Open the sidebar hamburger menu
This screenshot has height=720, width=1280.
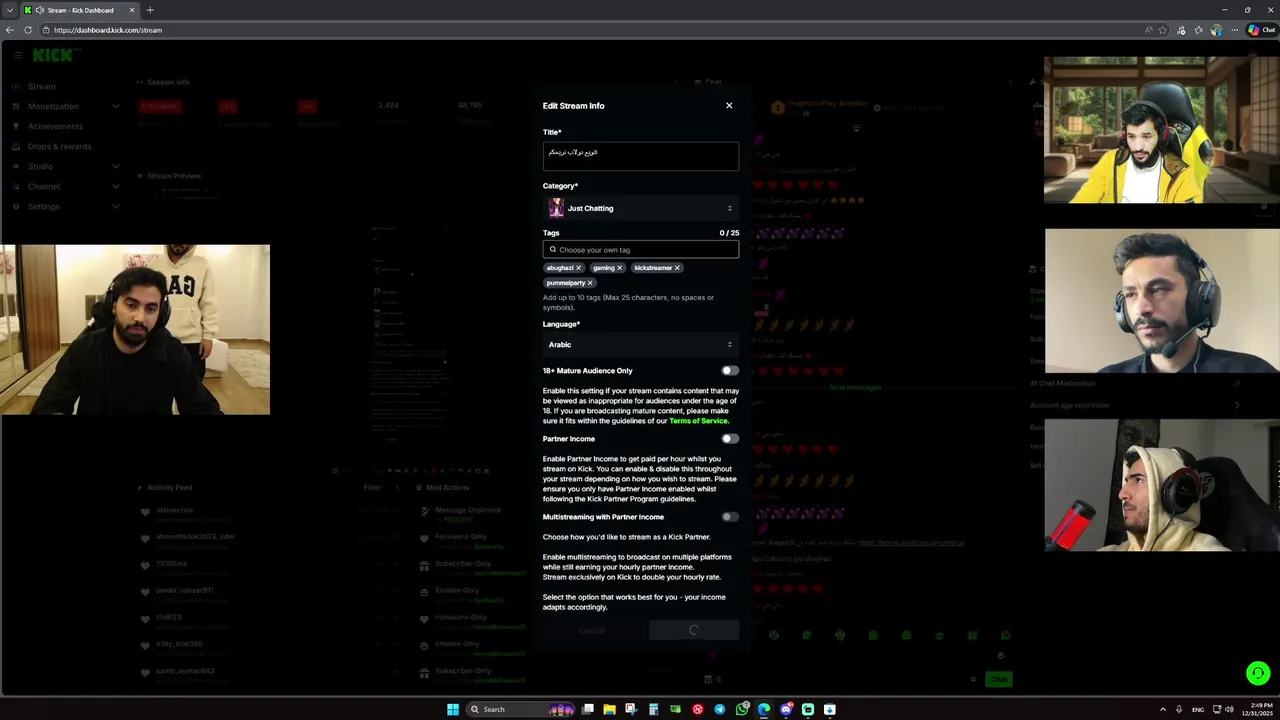point(17,56)
